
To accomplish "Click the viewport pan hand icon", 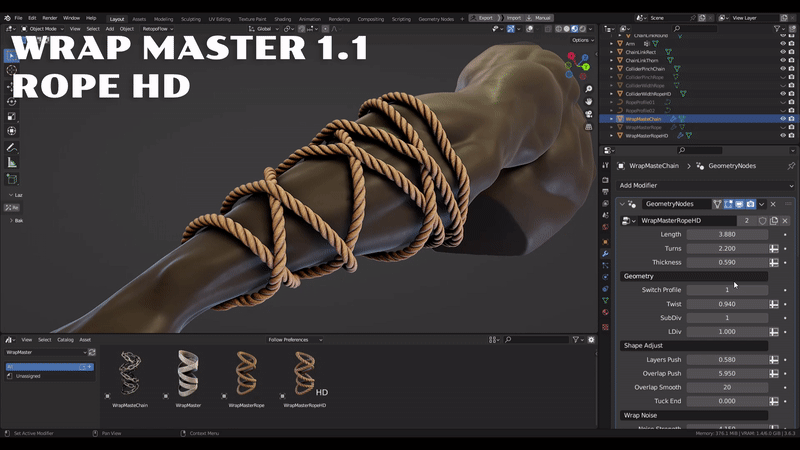I will [x=588, y=102].
